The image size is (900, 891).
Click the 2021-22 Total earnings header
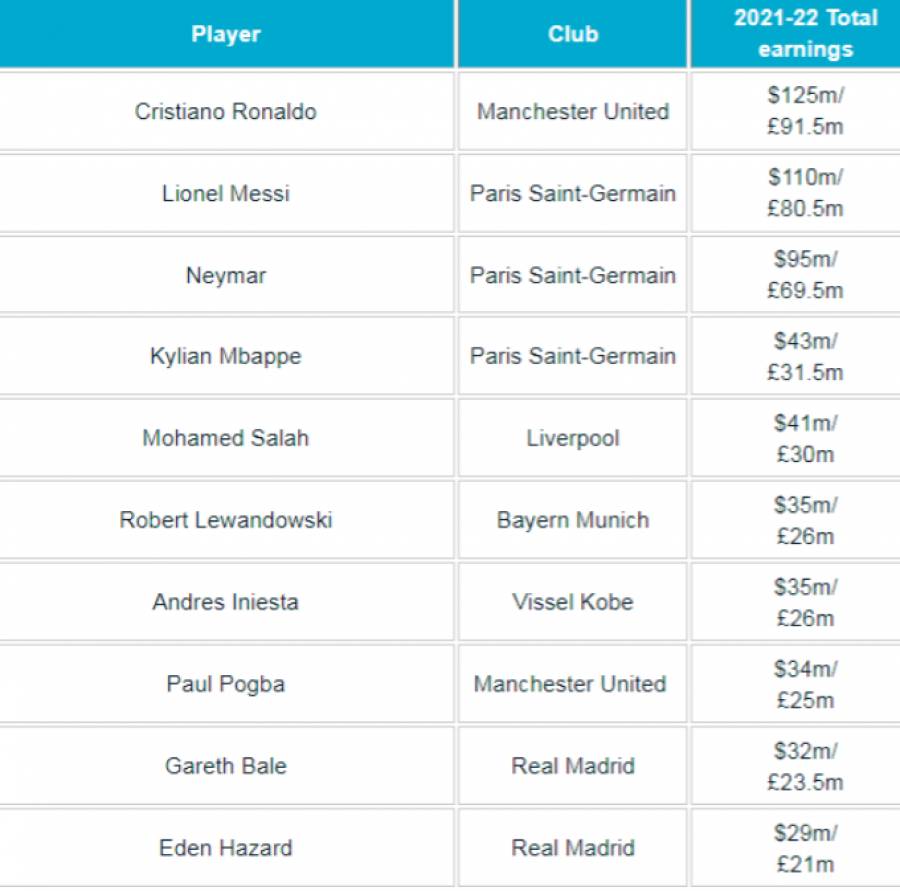(x=795, y=34)
